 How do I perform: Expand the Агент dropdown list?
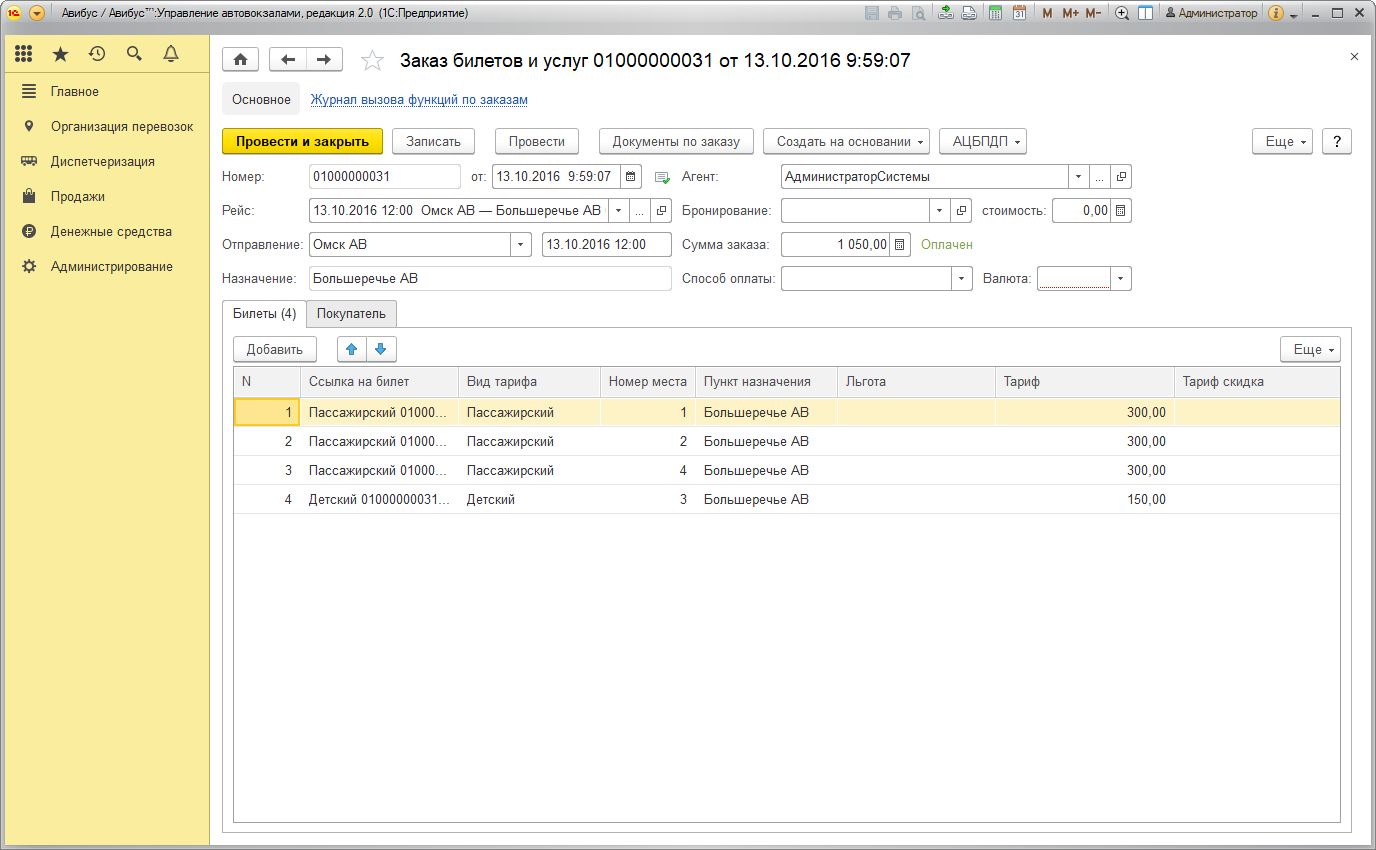[x=1077, y=177]
